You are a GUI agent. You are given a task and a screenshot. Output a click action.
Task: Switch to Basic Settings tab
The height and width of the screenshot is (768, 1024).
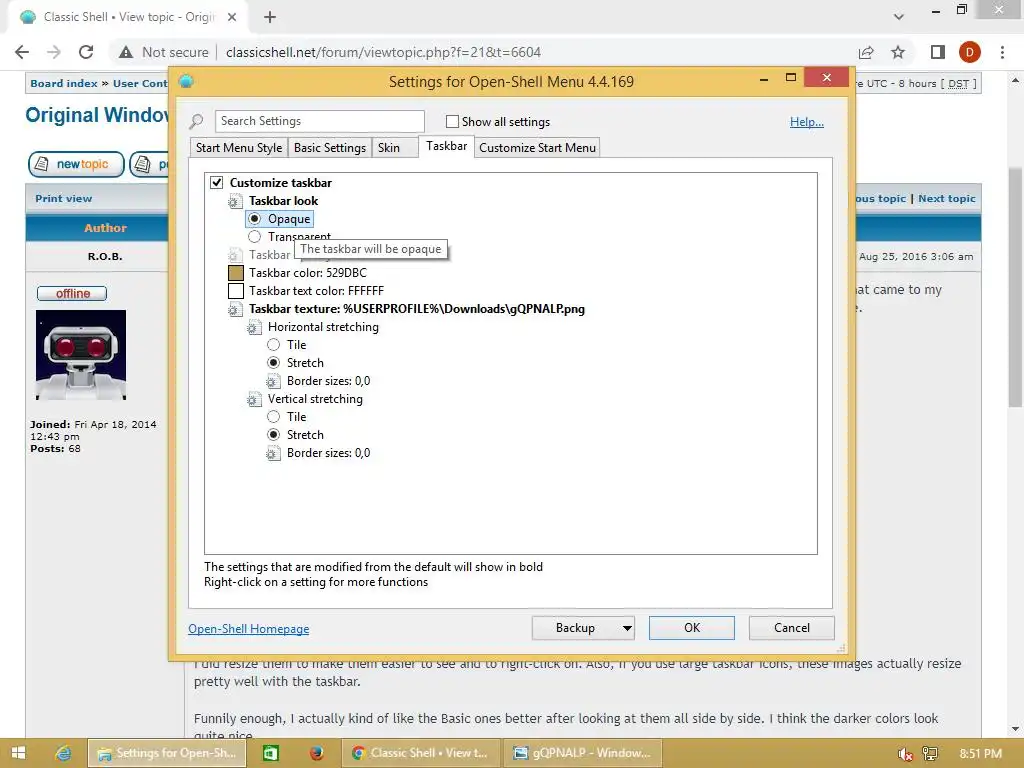coord(330,148)
